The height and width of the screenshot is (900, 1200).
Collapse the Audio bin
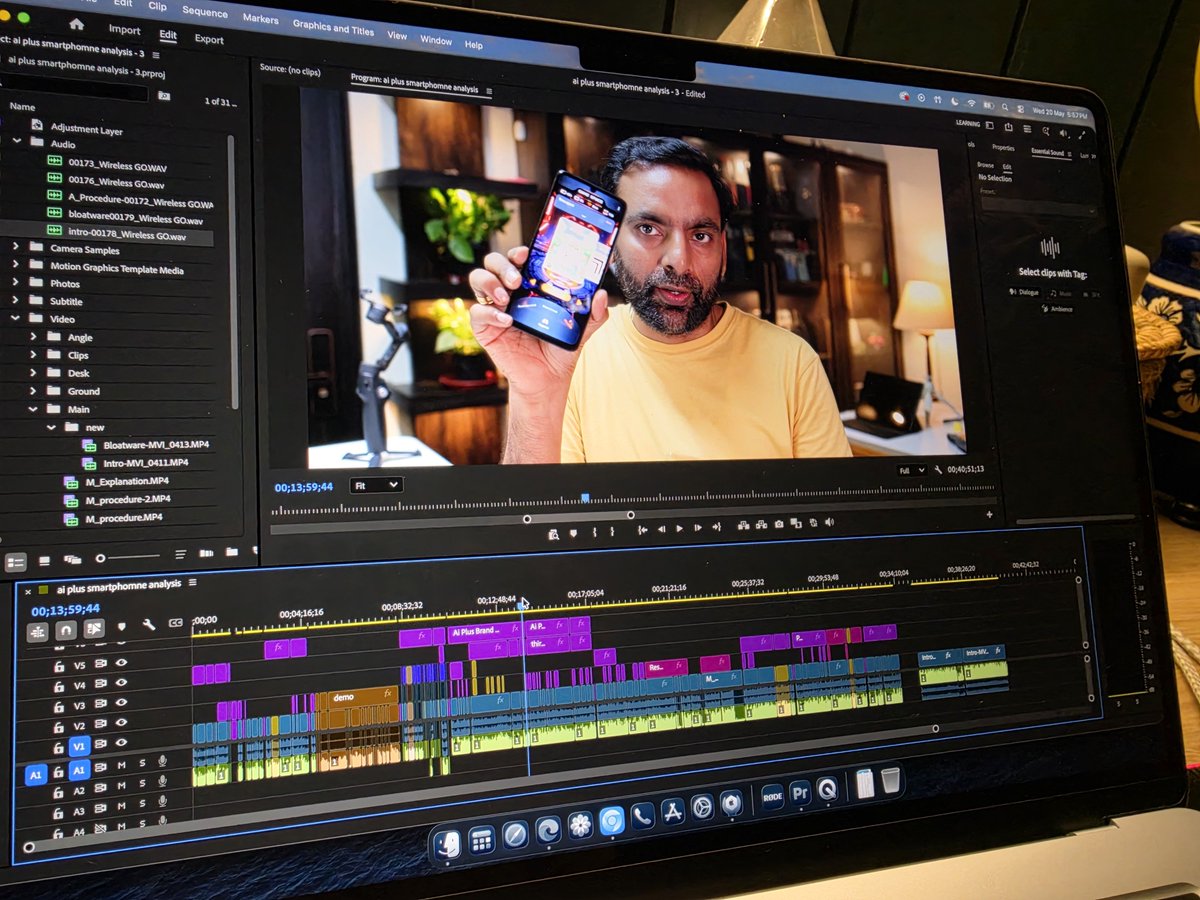[x=16, y=141]
